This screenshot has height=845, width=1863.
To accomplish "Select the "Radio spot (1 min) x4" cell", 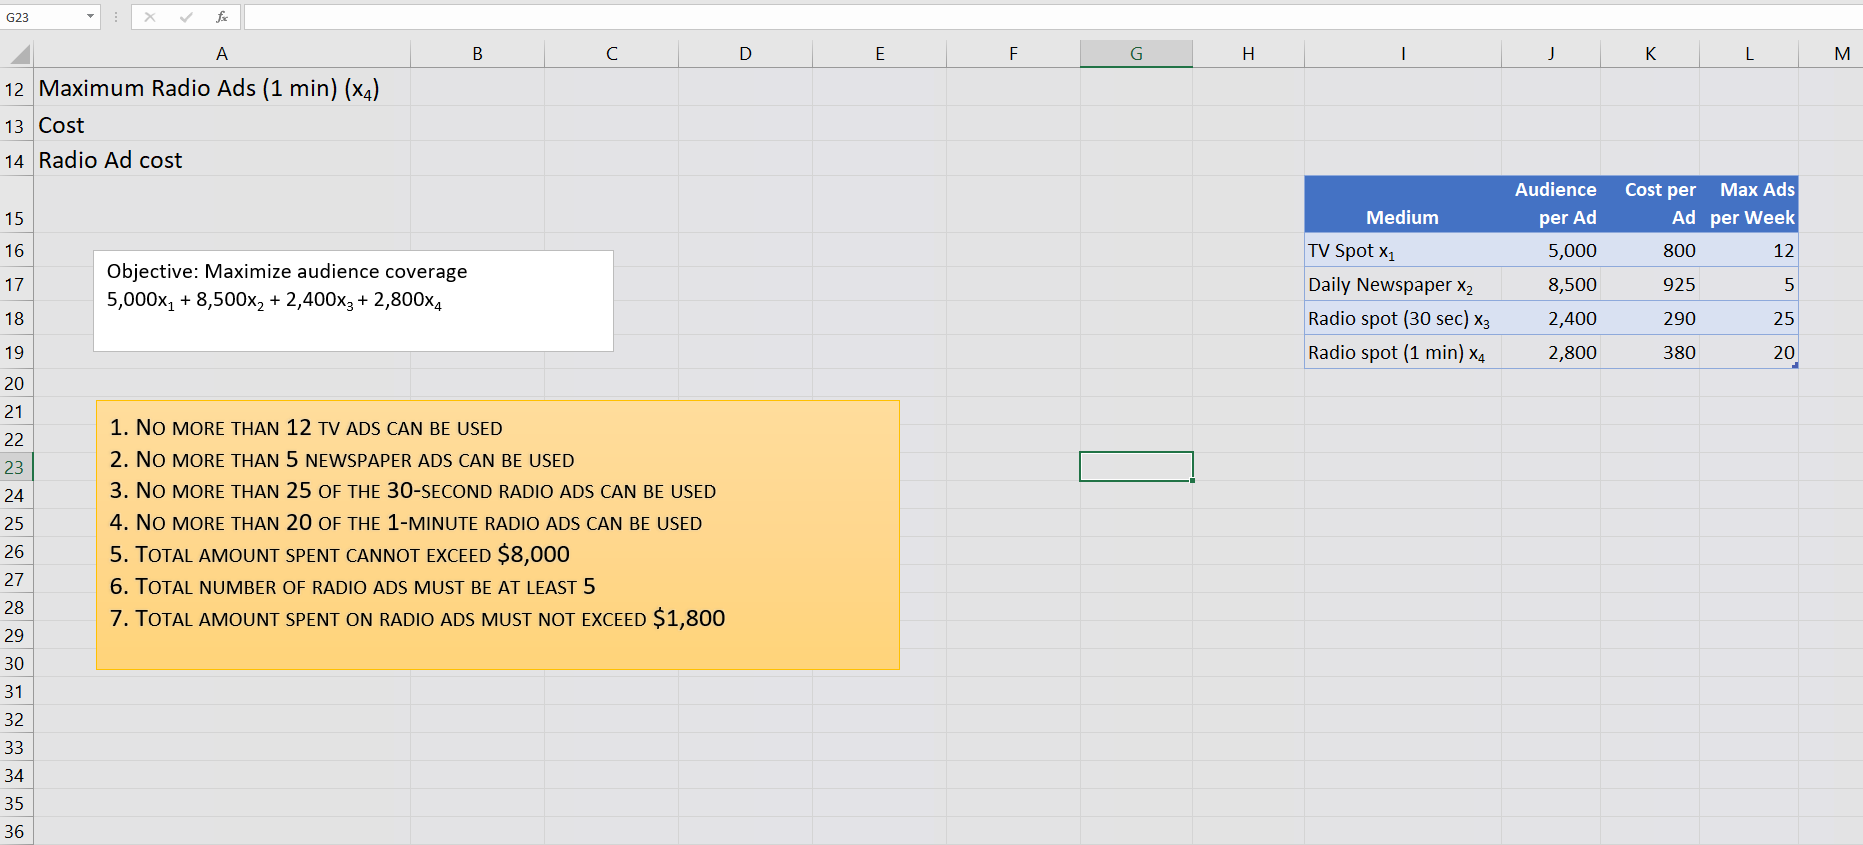I will (1403, 352).
